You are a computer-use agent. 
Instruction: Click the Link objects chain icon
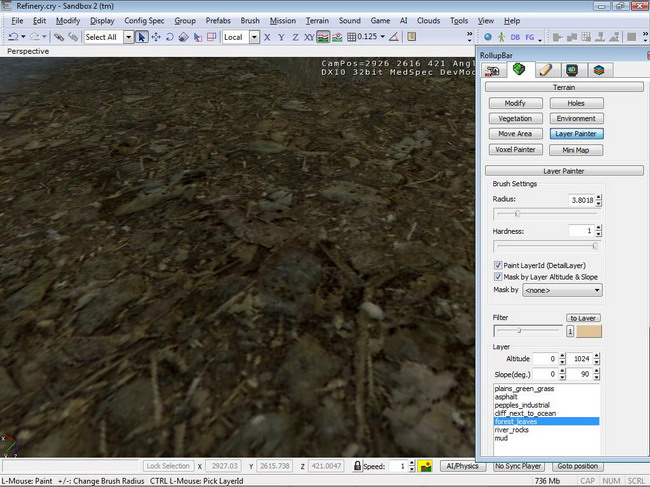point(59,37)
